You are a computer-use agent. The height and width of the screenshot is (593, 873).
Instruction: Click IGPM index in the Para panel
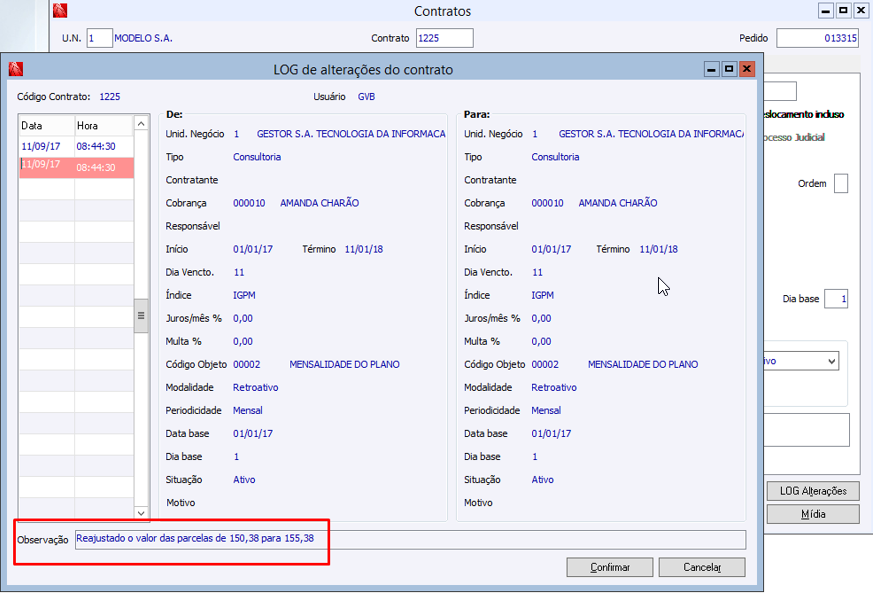point(542,295)
